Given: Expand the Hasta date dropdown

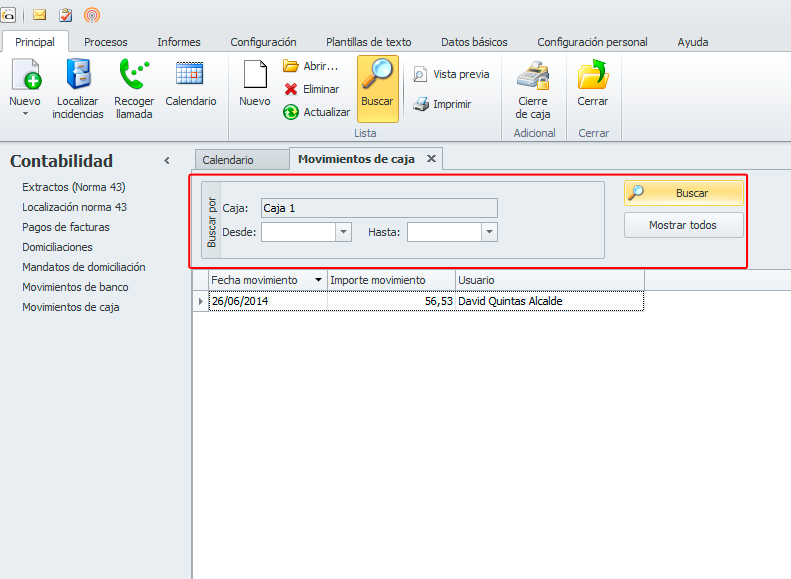Looking at the screenshot, I should coord(489,232).
